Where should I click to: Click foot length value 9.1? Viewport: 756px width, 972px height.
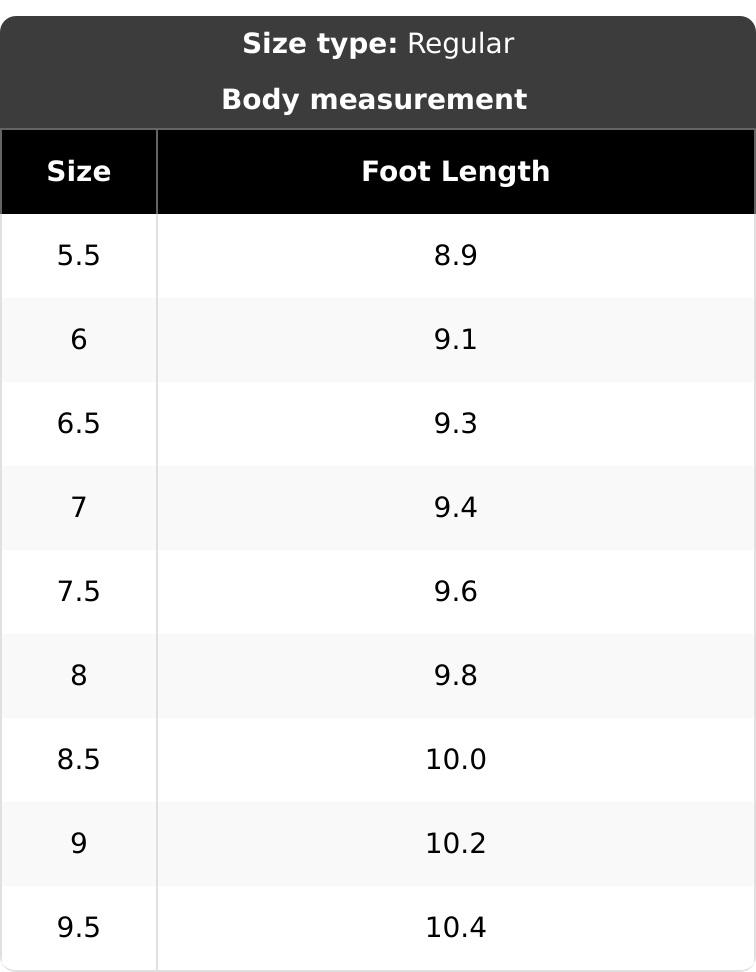(x=455, y=340)
